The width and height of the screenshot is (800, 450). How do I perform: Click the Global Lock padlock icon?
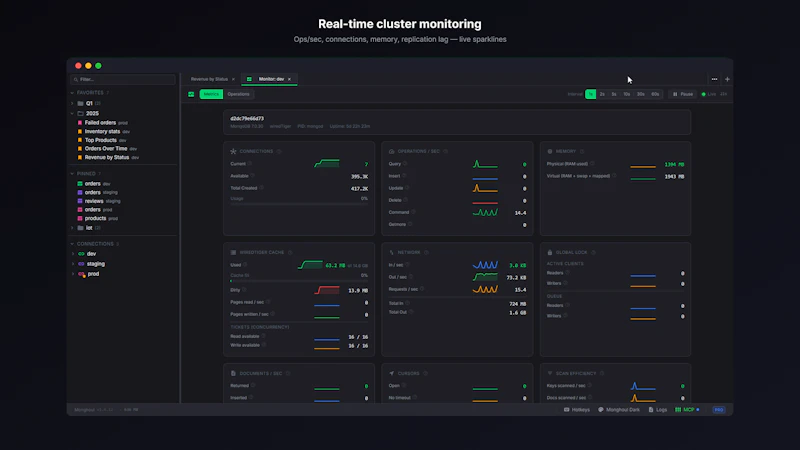click(549, 252)
